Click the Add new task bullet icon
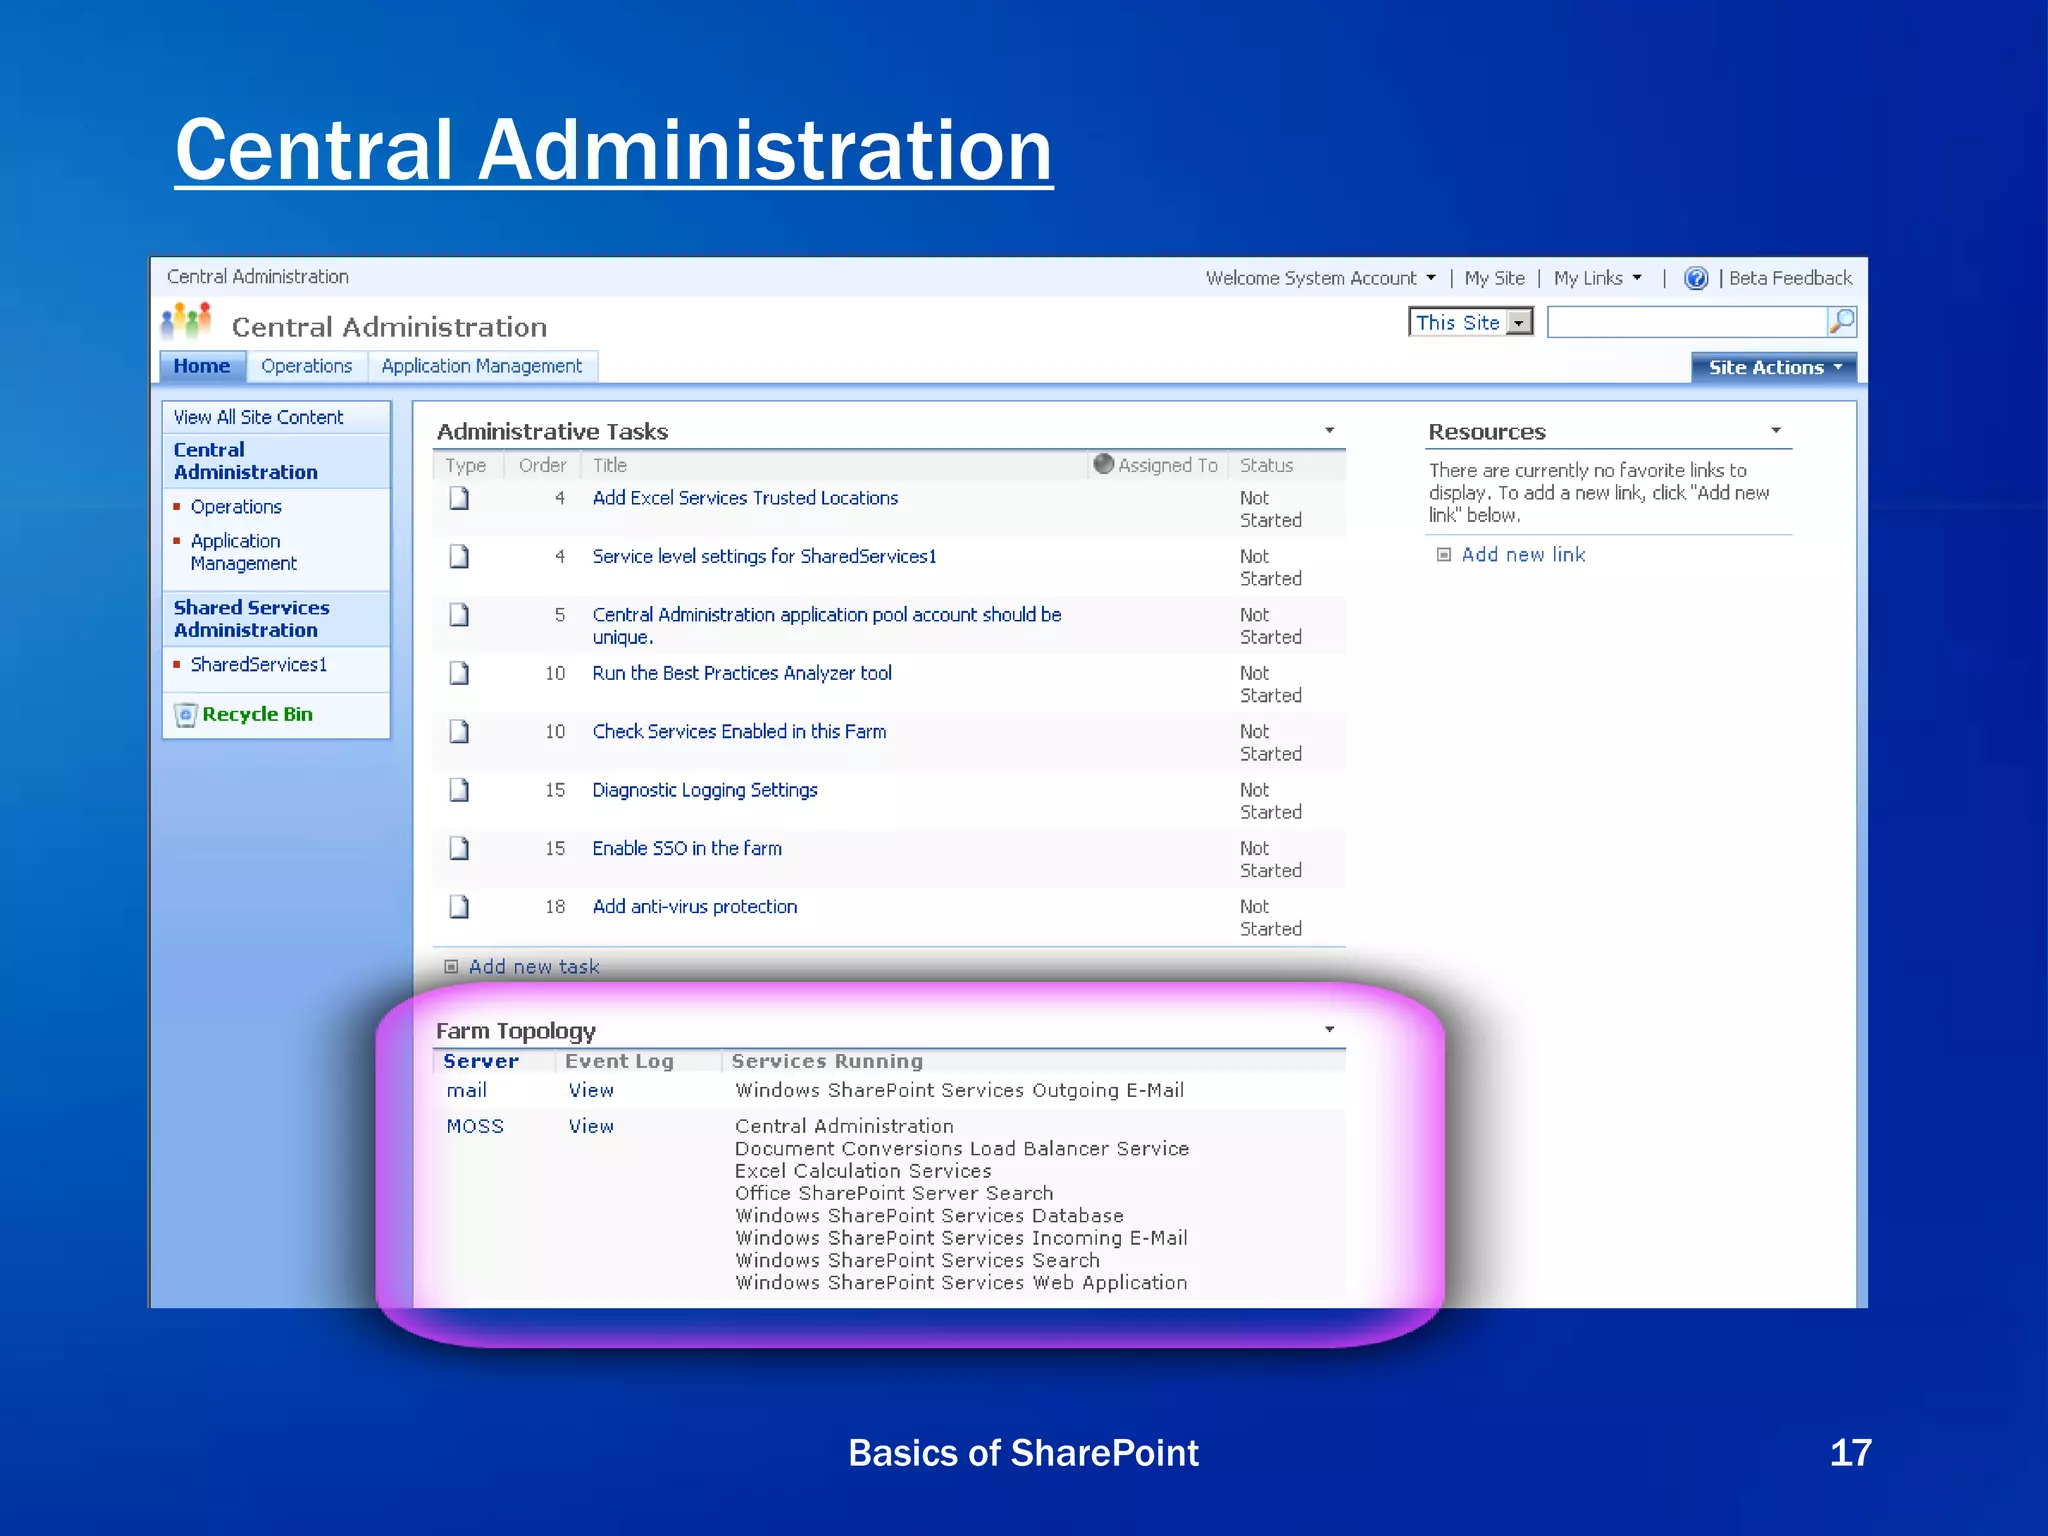2048x1536 pixels. 451,967
